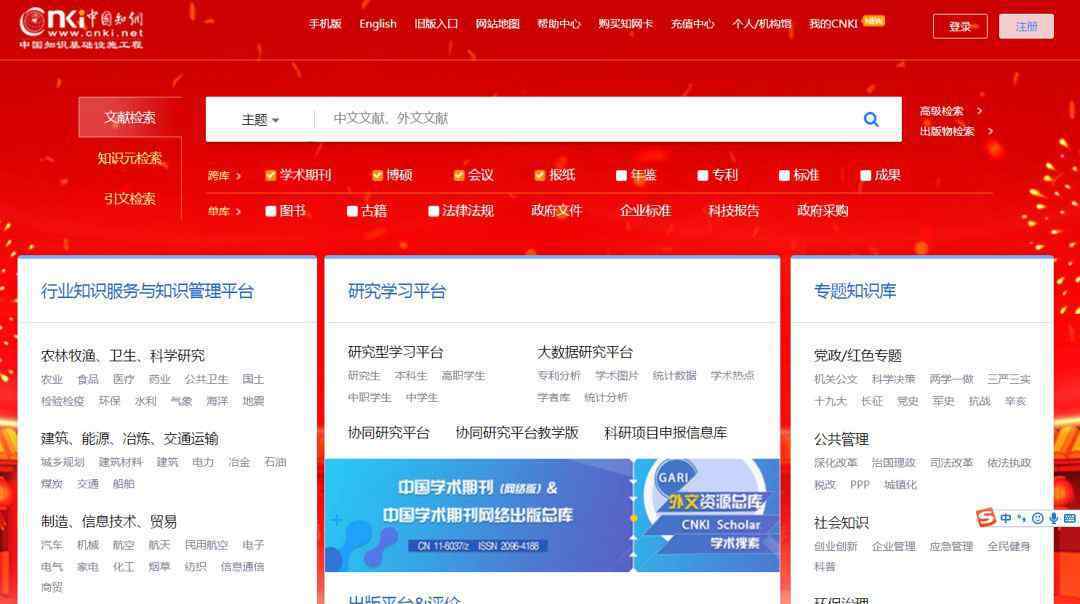The width and height of the screenshot is (1080, 604).
Task: Click 机关公文 under 党政/红色专题
Action: [835, 379]
